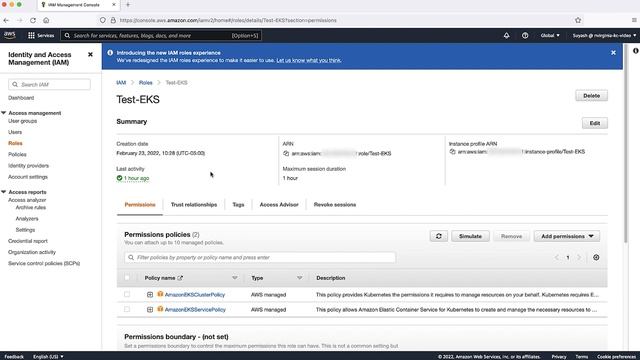Screen dimensions: 640x360
Task: Switch to the Revoke sessions tab
Action: pos(335,204)
